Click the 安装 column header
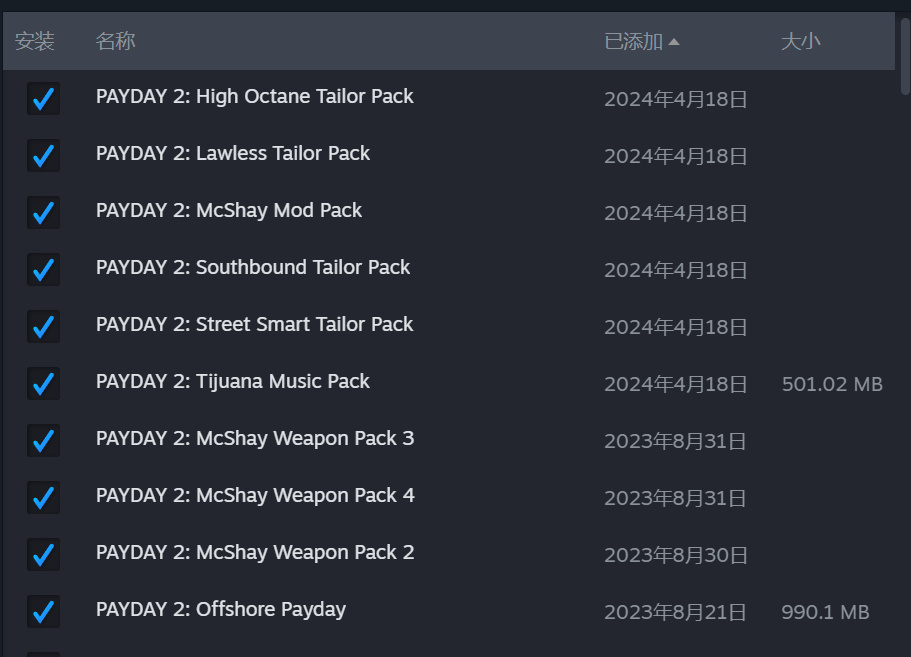Image resolution: width=911 pixels, height=657 pixels. [x=35, y=42]
